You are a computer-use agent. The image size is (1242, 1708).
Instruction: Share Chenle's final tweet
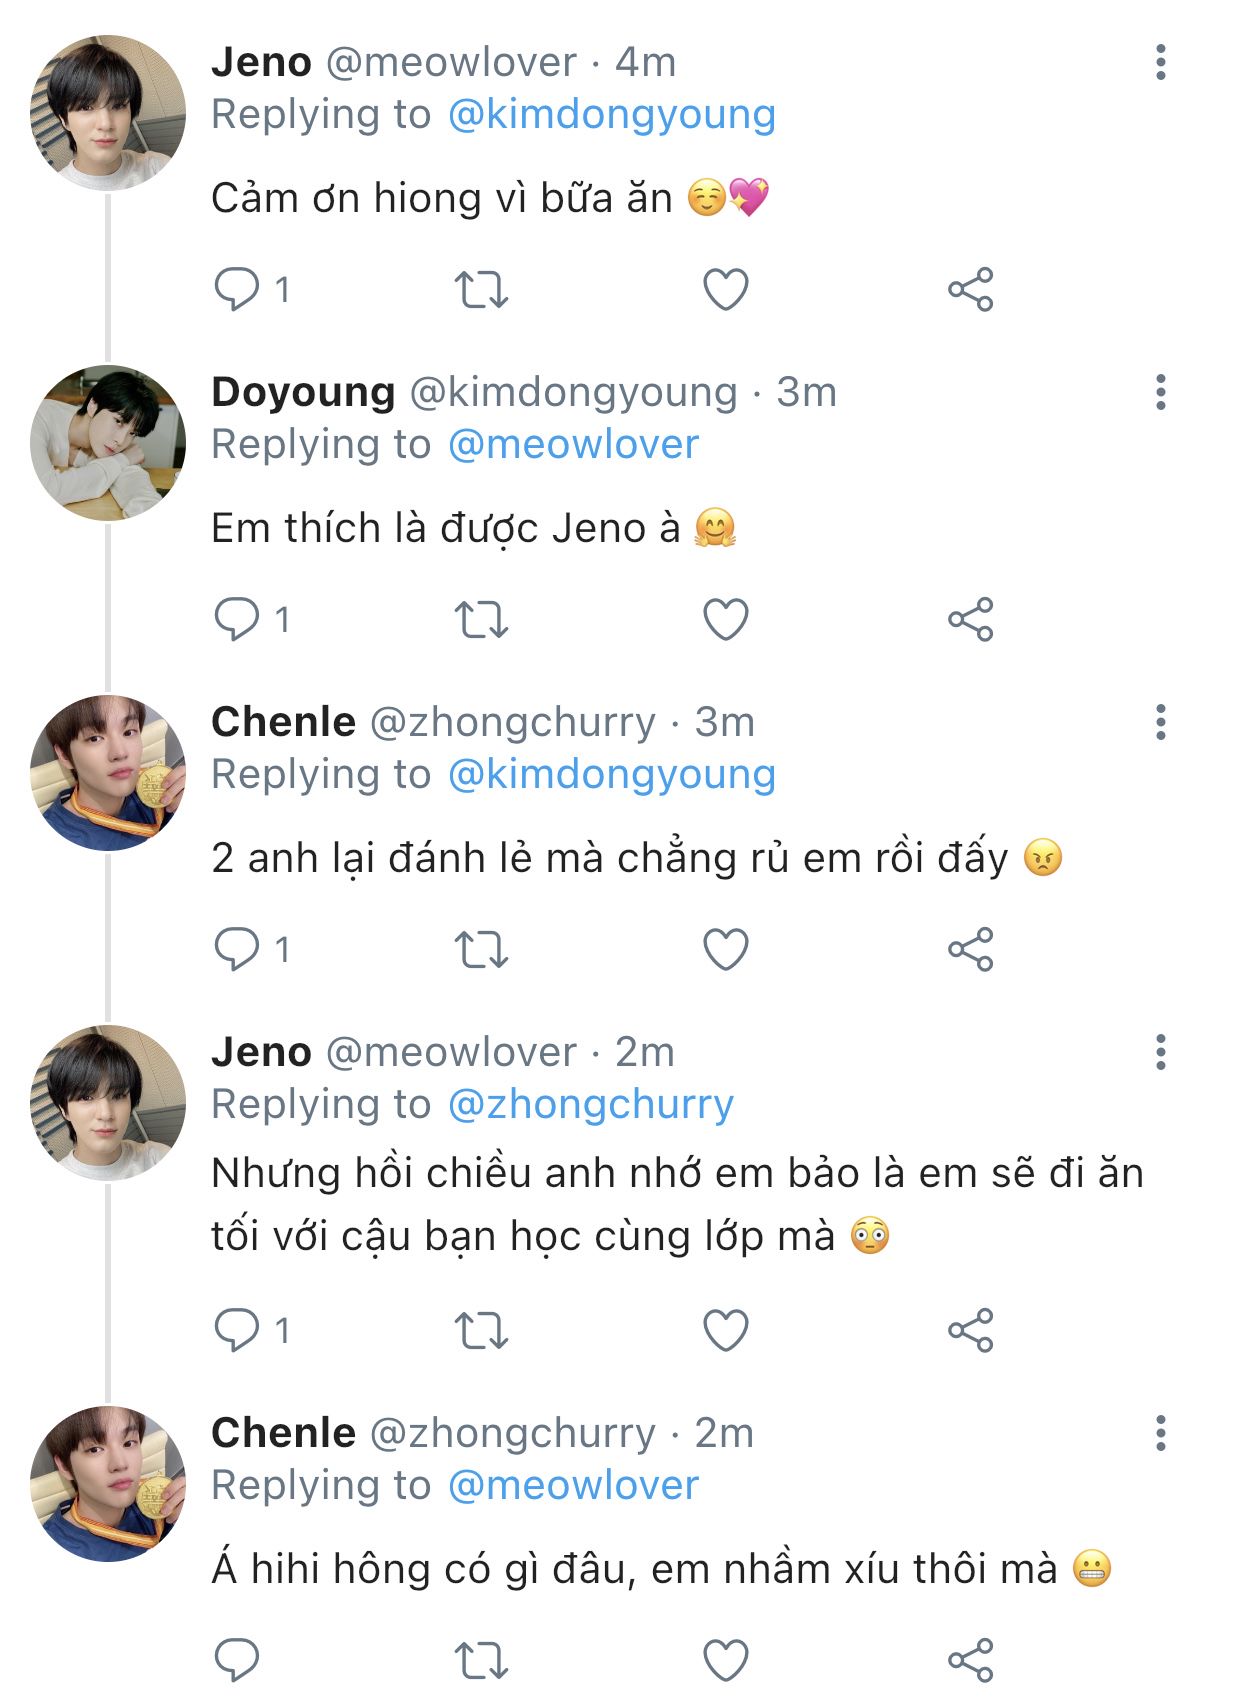(x=970, y=1661)
